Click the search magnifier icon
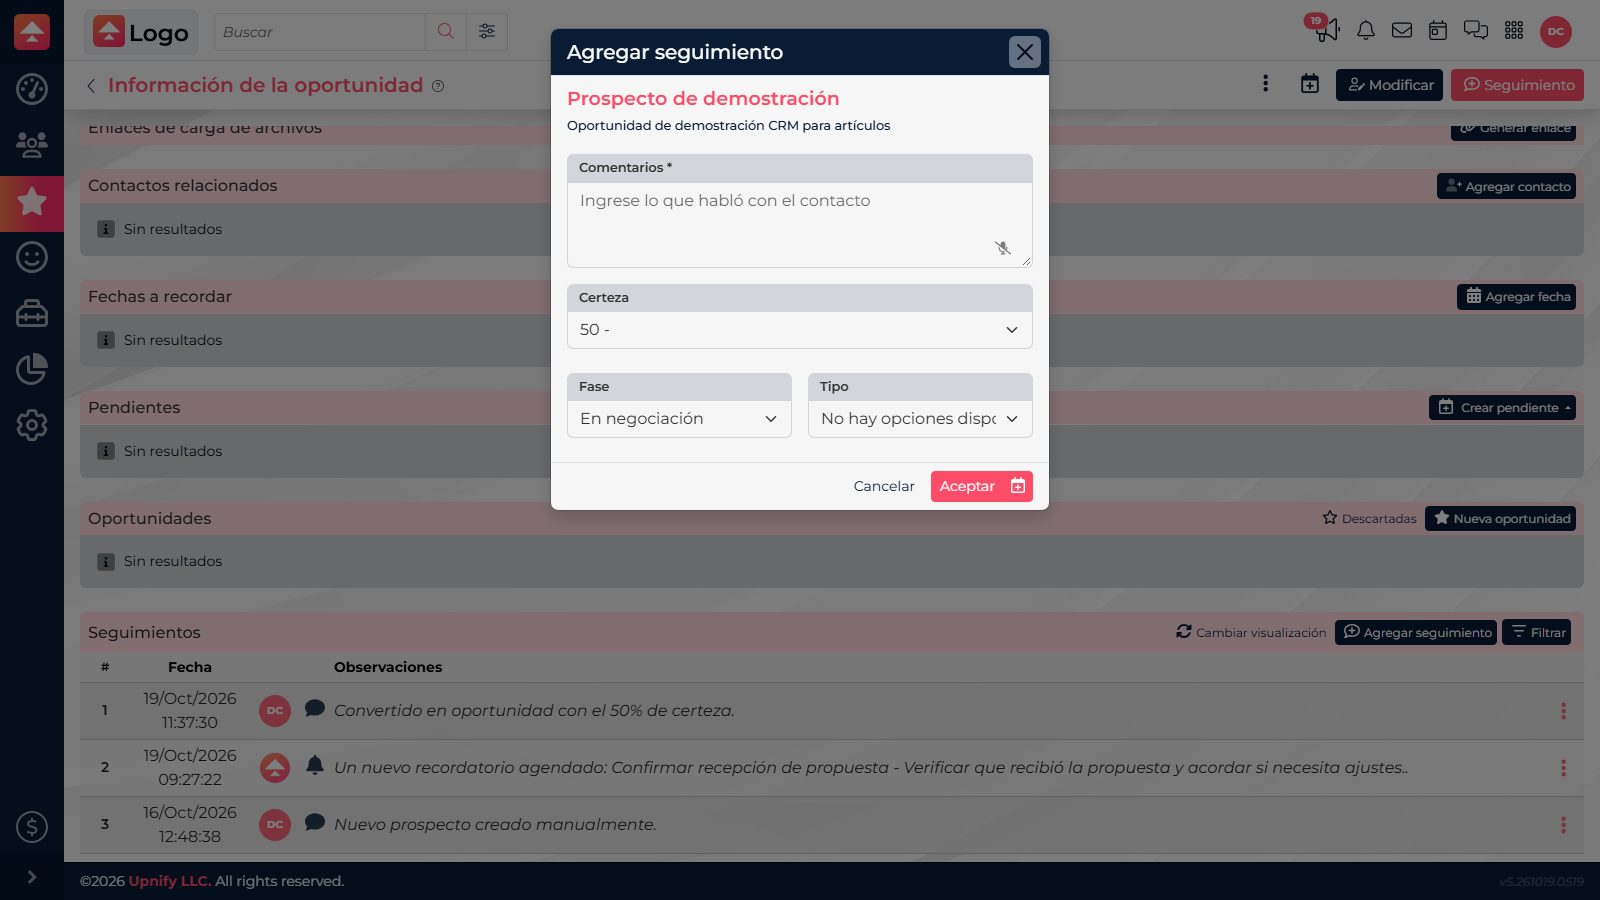This screenshot has width=1600, height=900. (446, 32)
